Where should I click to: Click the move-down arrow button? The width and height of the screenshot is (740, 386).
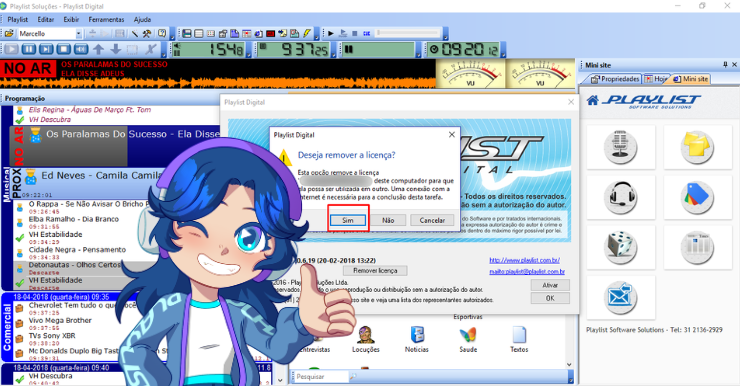116,49
